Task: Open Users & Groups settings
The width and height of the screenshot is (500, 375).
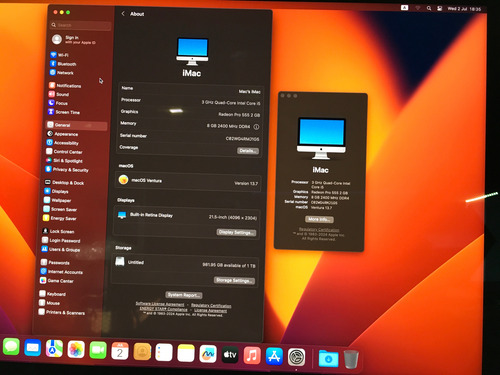Action: 61,249
